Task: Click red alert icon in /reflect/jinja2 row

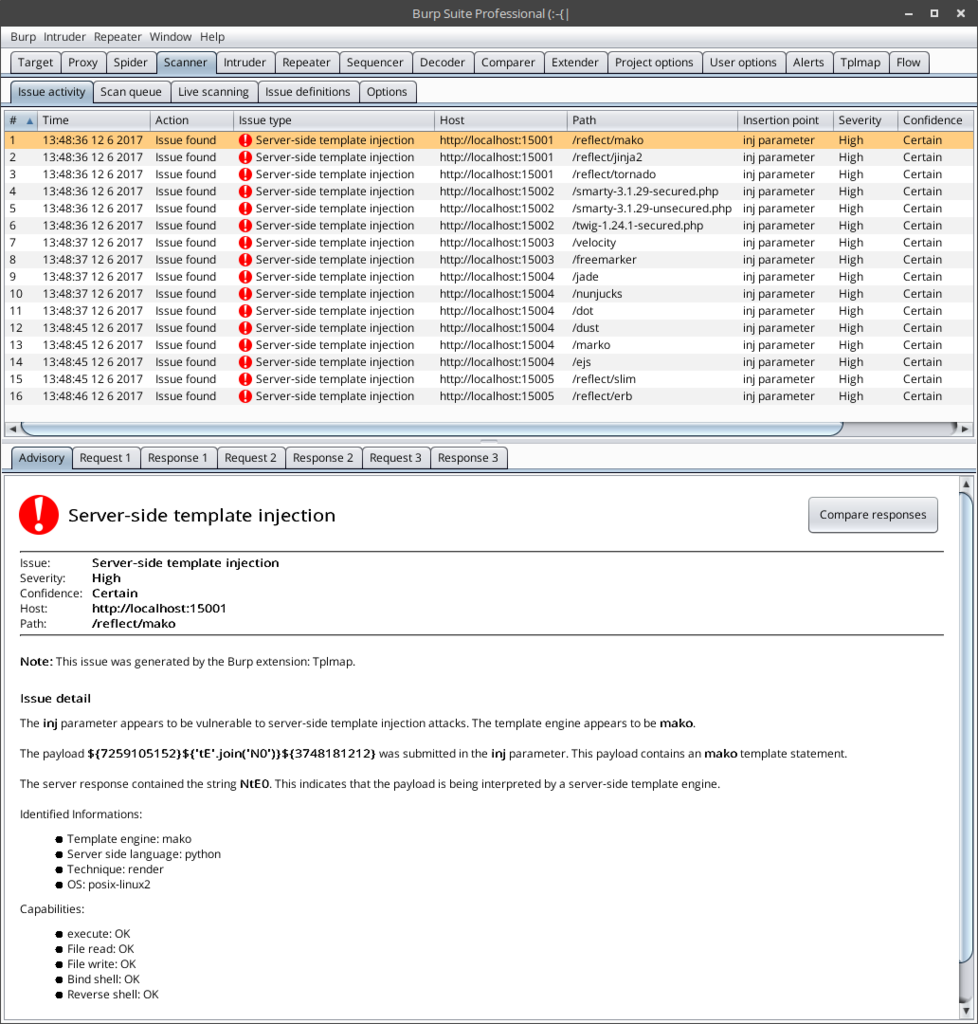Action: point(245,158)
